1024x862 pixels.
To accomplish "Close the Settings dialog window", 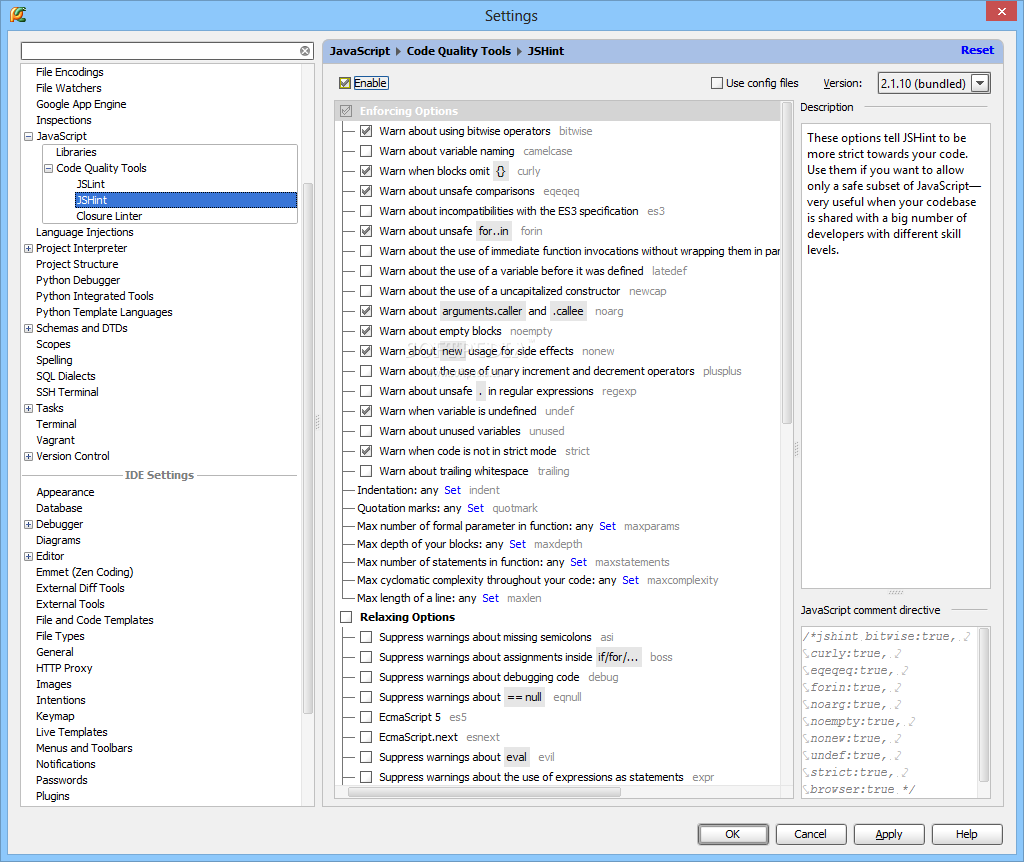I will (x=1001, y=11).
